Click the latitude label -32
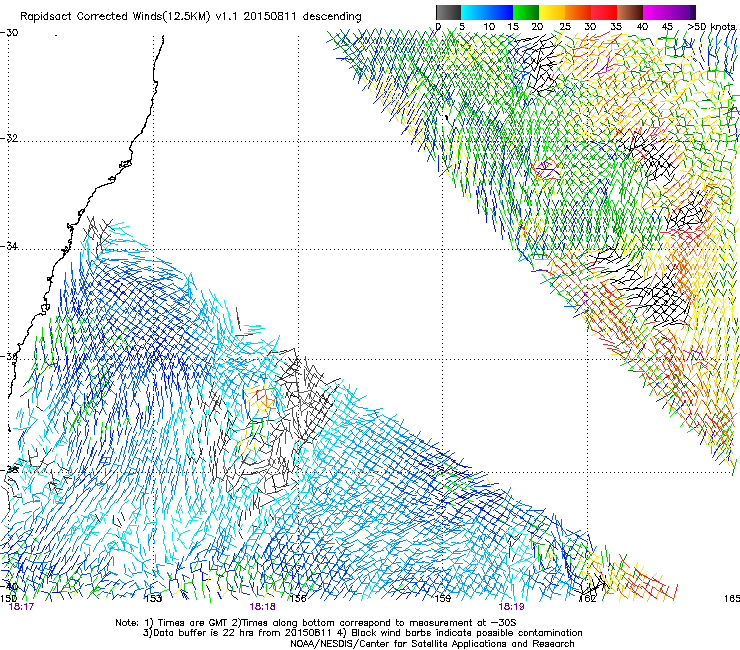 (9, 138)
